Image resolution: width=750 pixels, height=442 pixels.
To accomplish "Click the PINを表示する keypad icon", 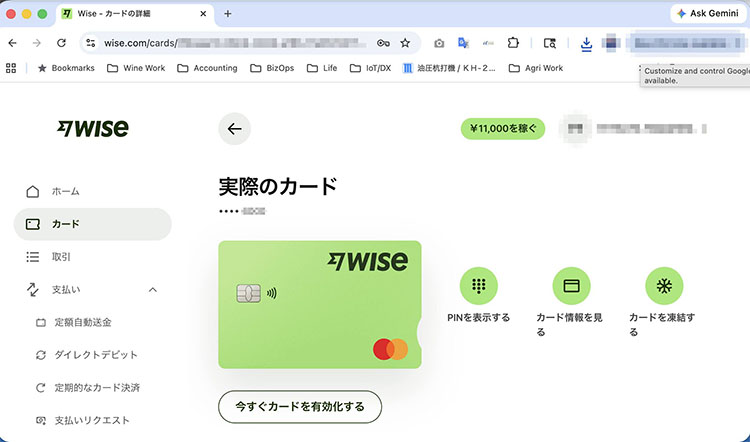I will pos(478,286).
